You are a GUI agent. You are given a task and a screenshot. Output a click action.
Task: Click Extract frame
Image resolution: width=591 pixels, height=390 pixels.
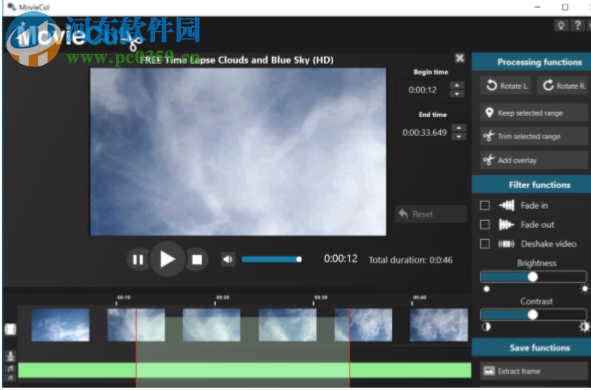coord(534,371)
